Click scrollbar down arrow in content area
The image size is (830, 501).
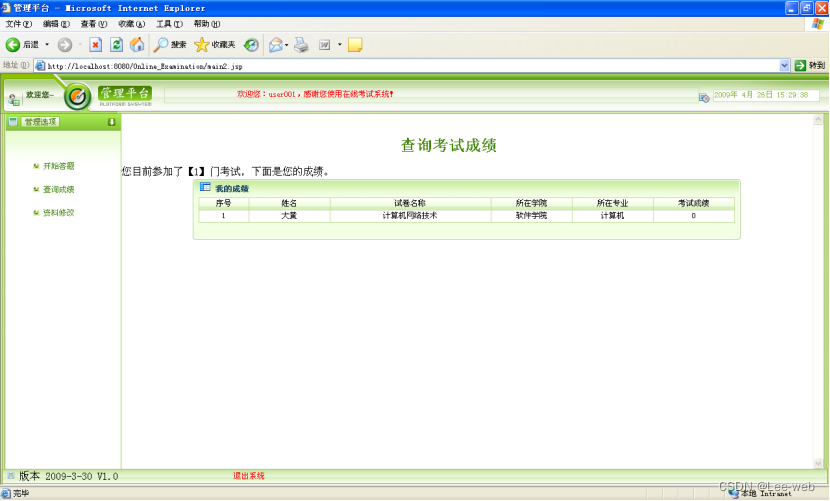pos(818,463)
